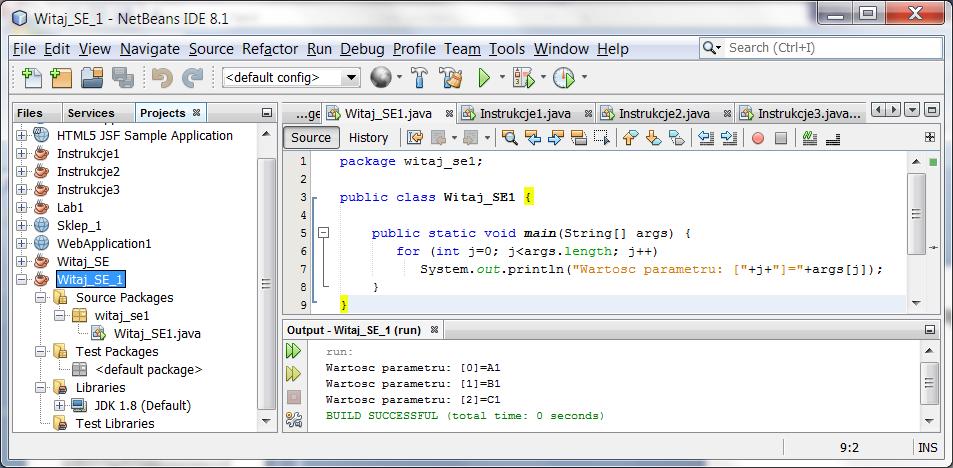Viewport: 953px width, 468px height.
Task: Open Run Project dropdown arrow
Action: click(x=502, y=77)
